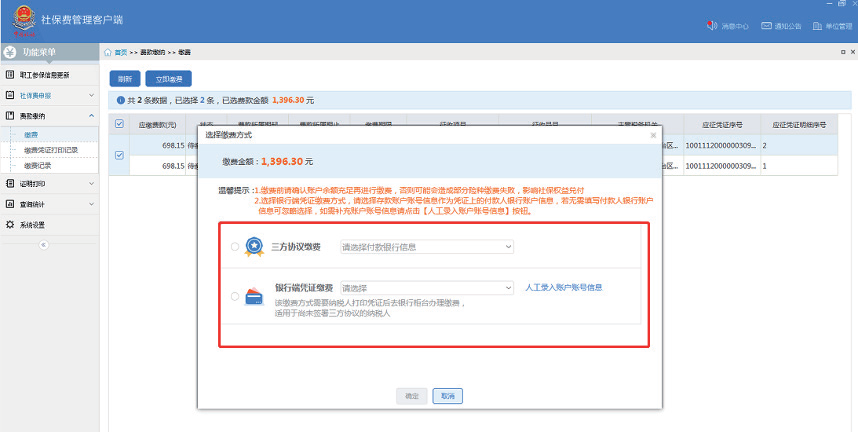Click the home icon in breadcrumb

pos(108,50)
